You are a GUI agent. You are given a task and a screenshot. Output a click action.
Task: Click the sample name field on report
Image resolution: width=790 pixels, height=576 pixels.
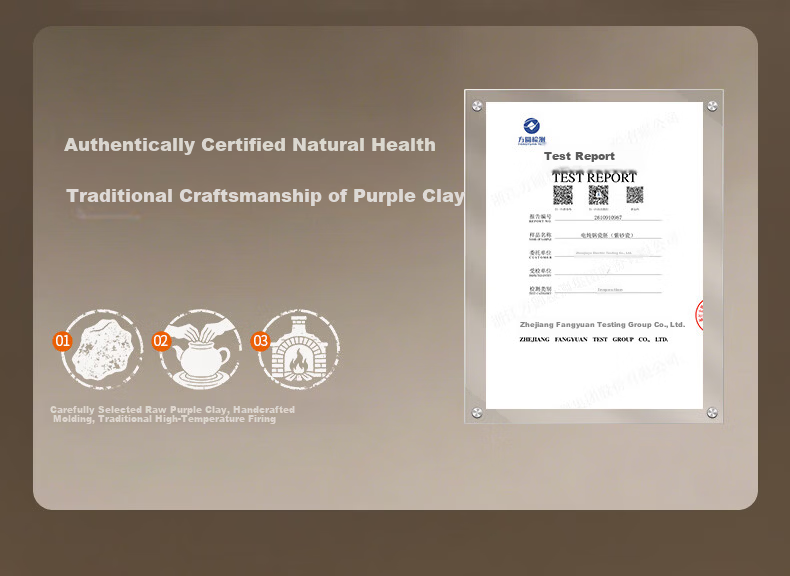click(607, 235)
